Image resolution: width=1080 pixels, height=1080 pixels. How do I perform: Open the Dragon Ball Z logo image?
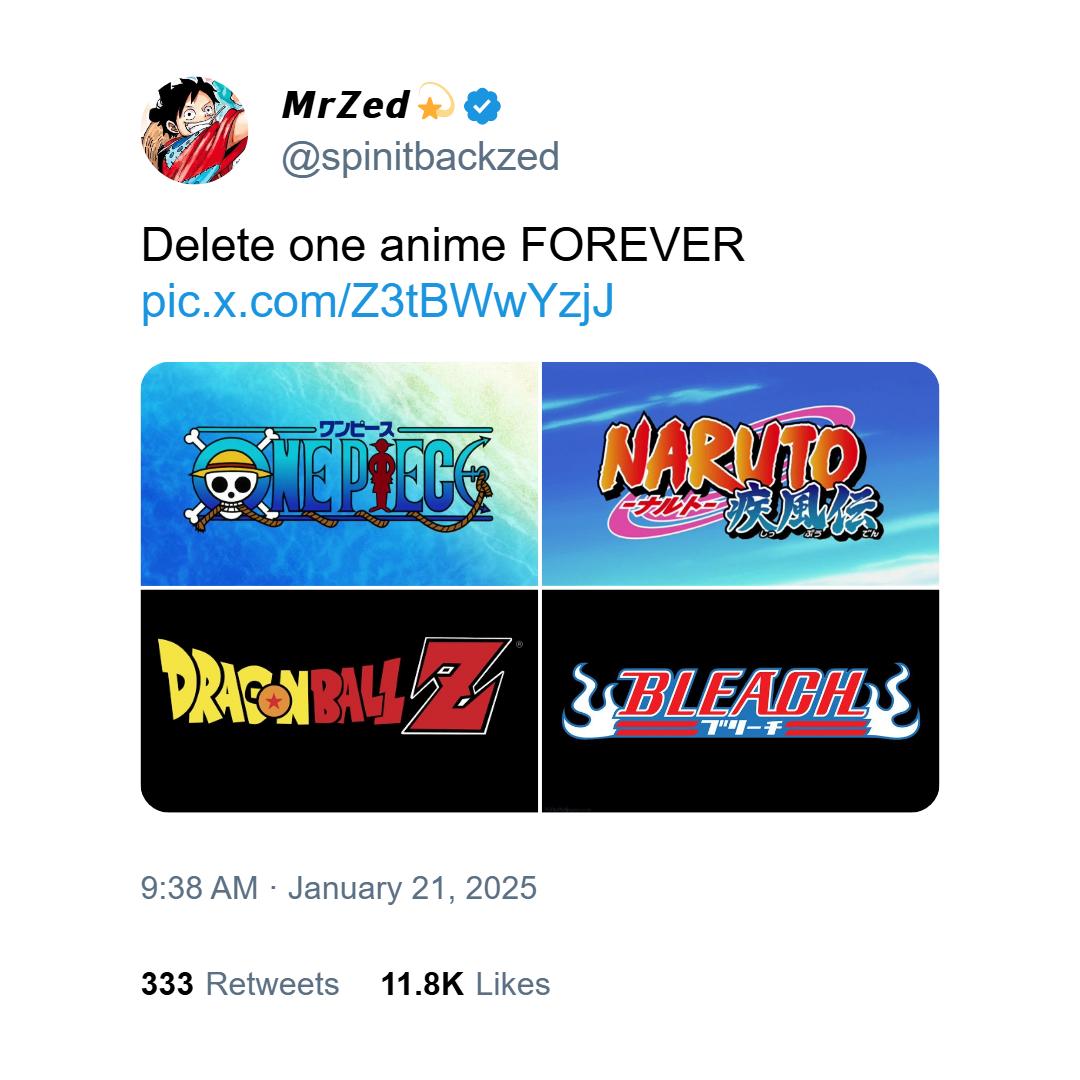339,700
